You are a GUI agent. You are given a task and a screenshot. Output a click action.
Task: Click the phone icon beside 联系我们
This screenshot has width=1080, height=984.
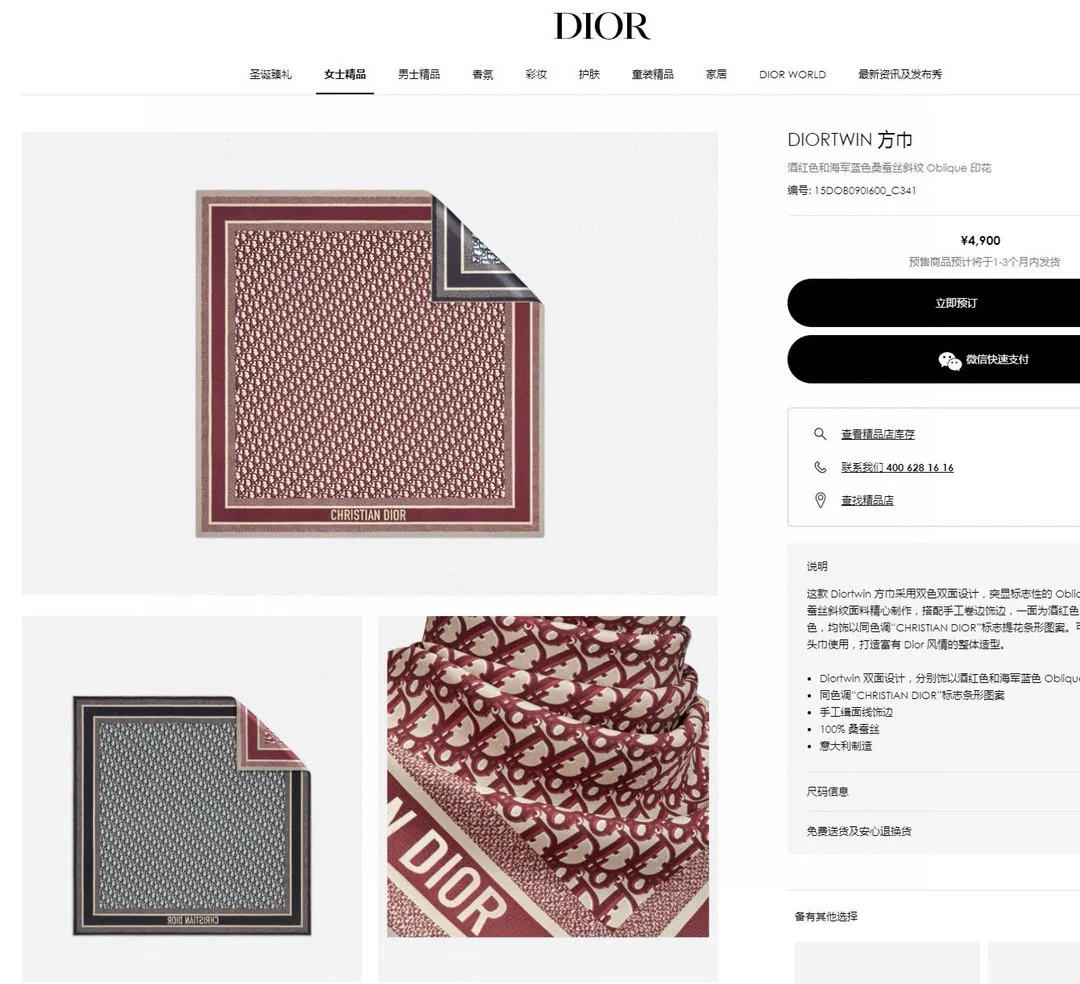pos(820,467)
